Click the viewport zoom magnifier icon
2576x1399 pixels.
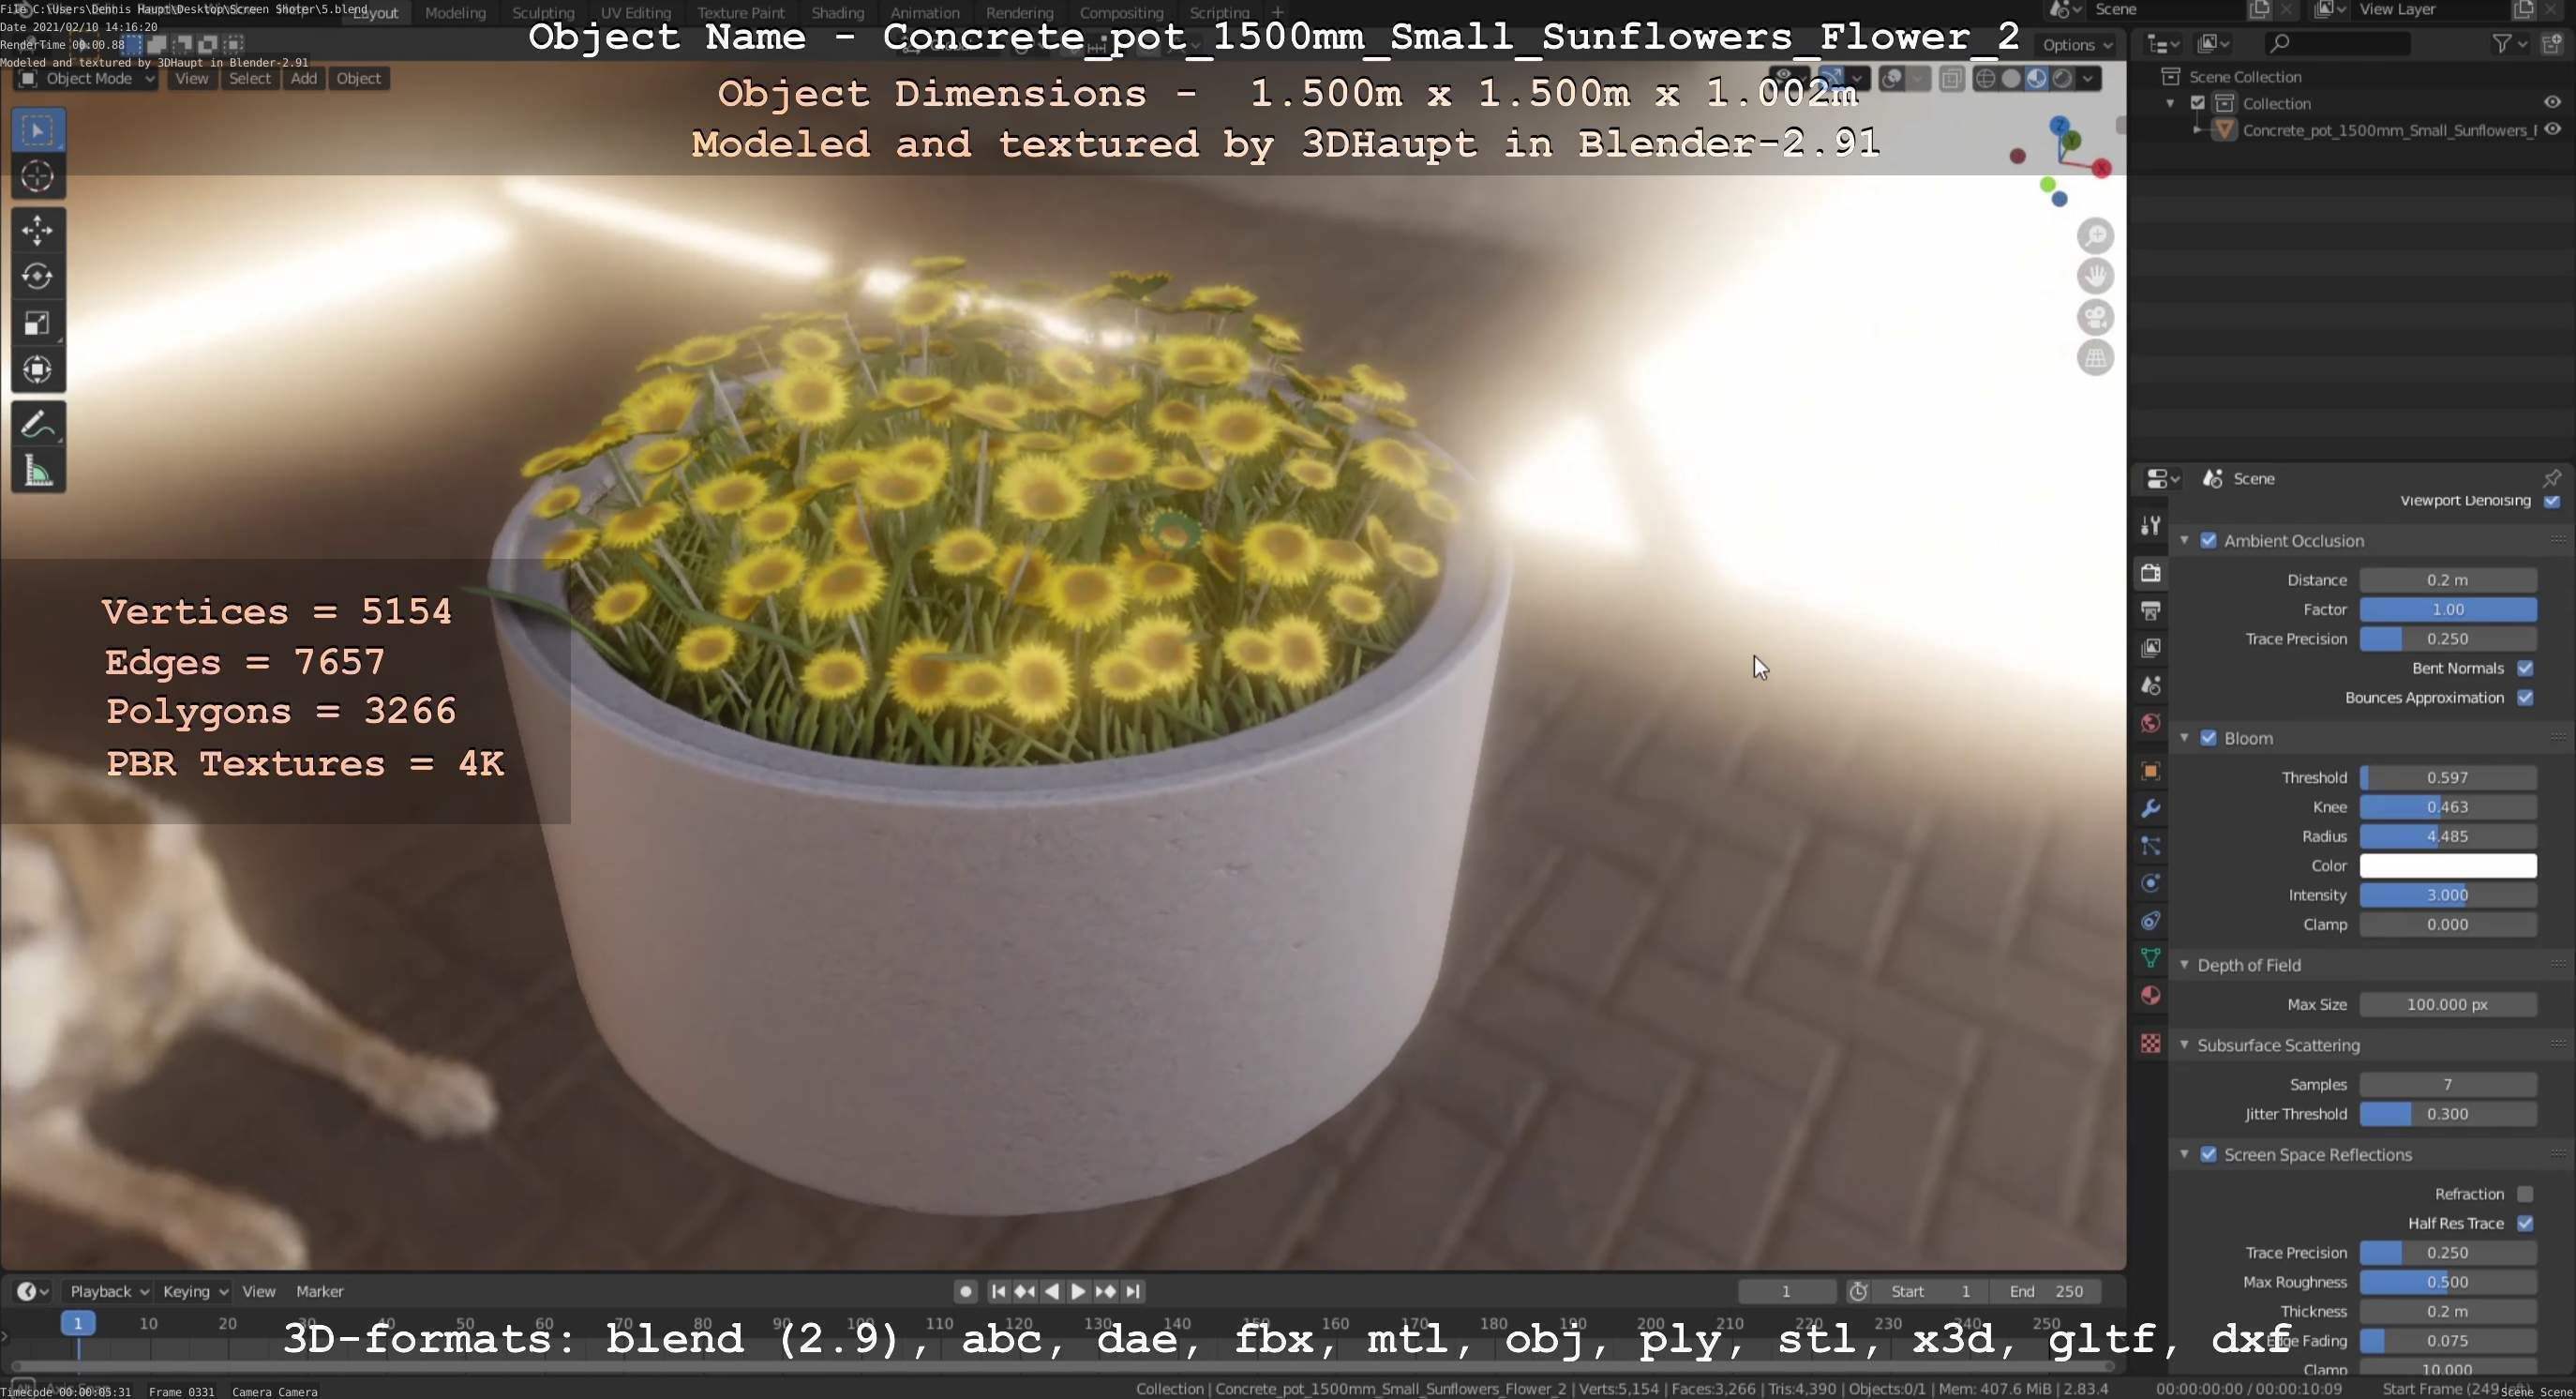click(2095, 235)
